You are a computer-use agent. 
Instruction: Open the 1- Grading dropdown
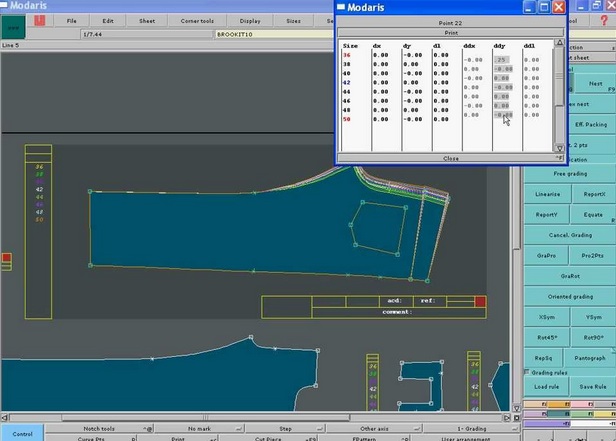click(x=471, y=429)
